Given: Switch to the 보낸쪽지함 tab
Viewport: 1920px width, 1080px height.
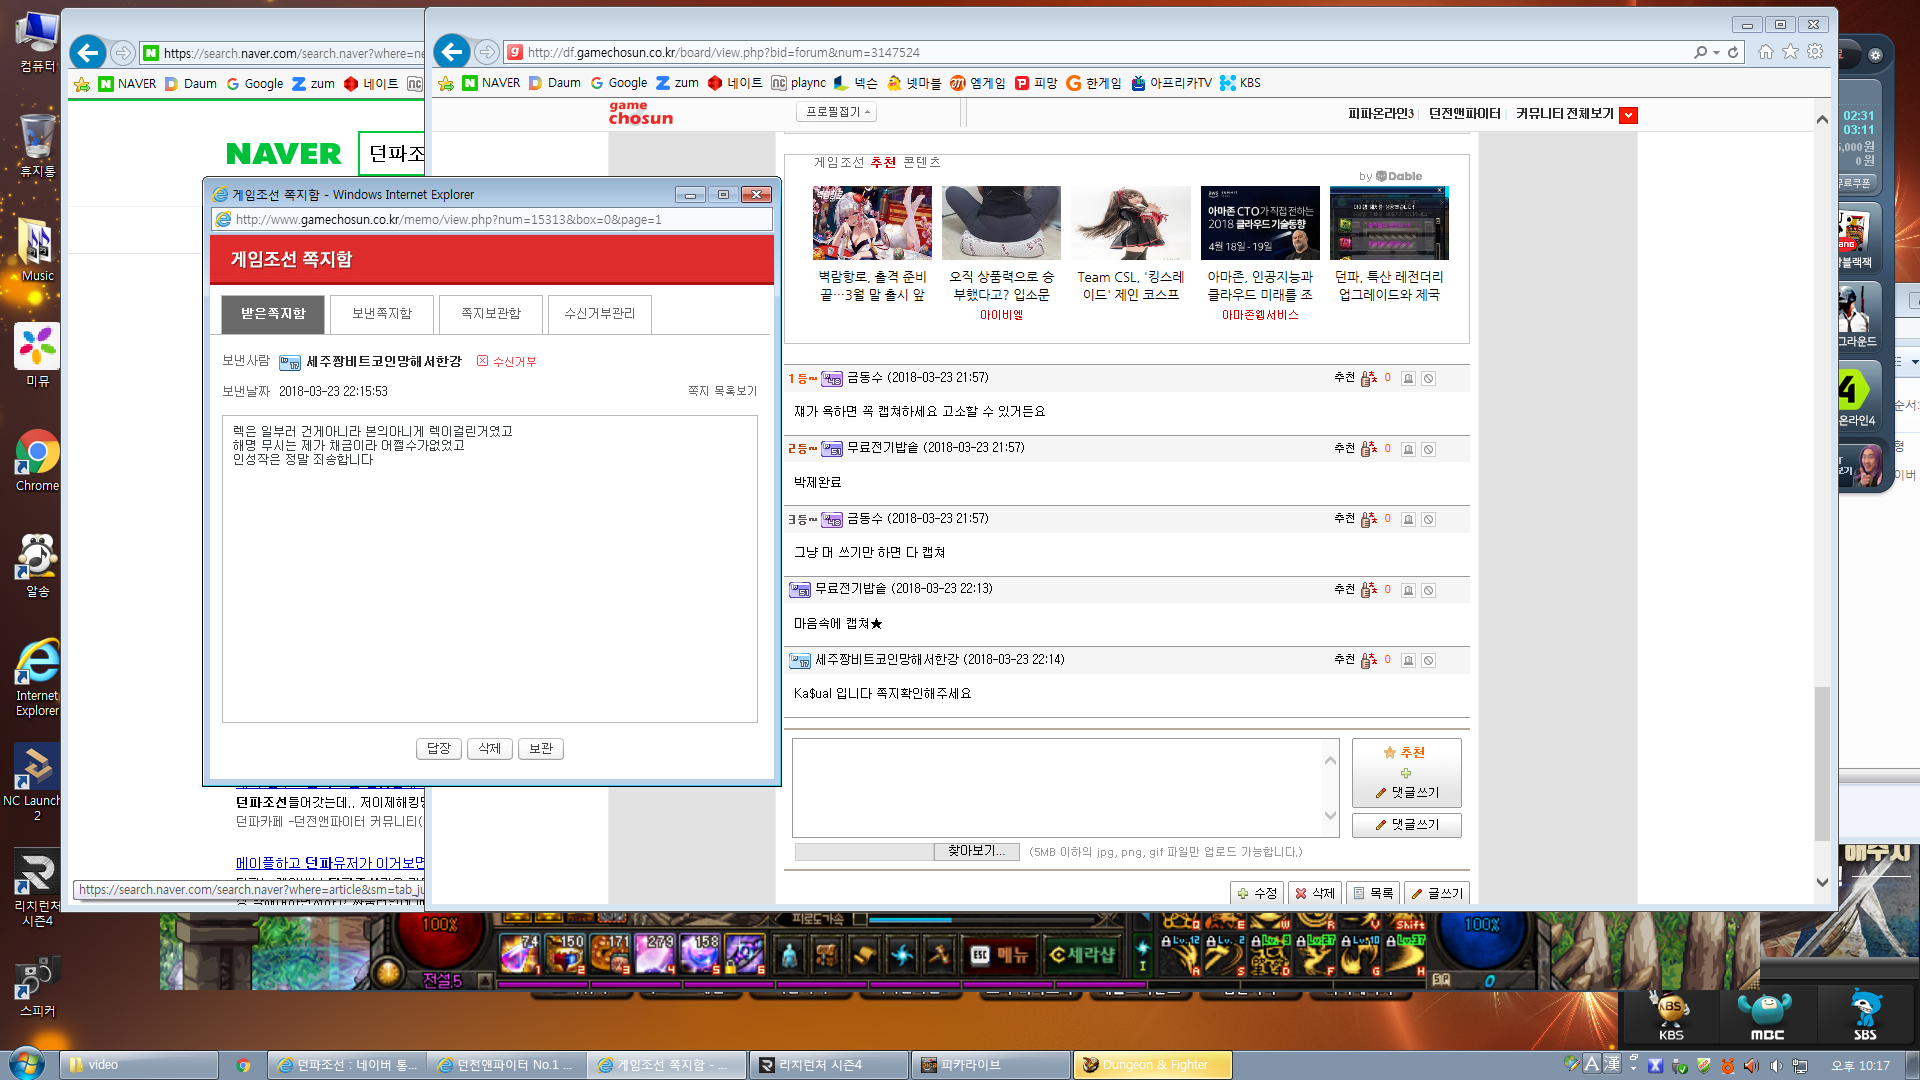Looking at the screenshot, I should (381, 314).
